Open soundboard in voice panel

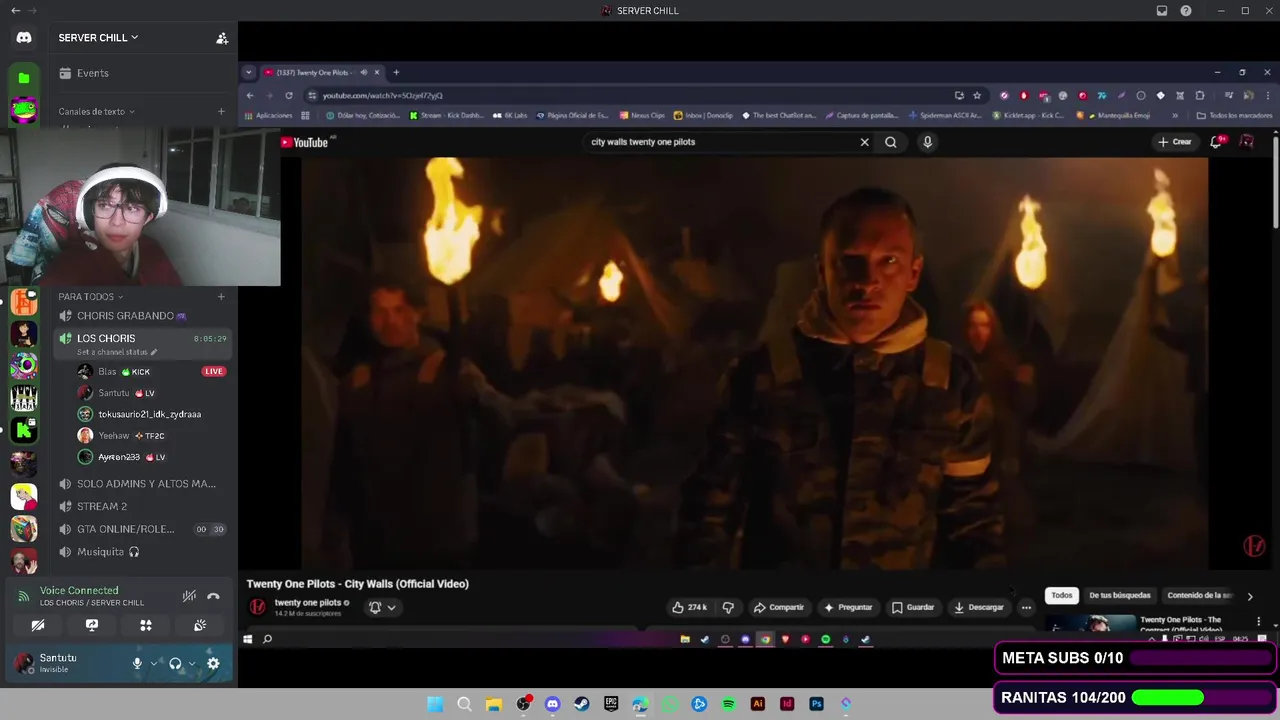pyautogui.click(x=200, y=625)
